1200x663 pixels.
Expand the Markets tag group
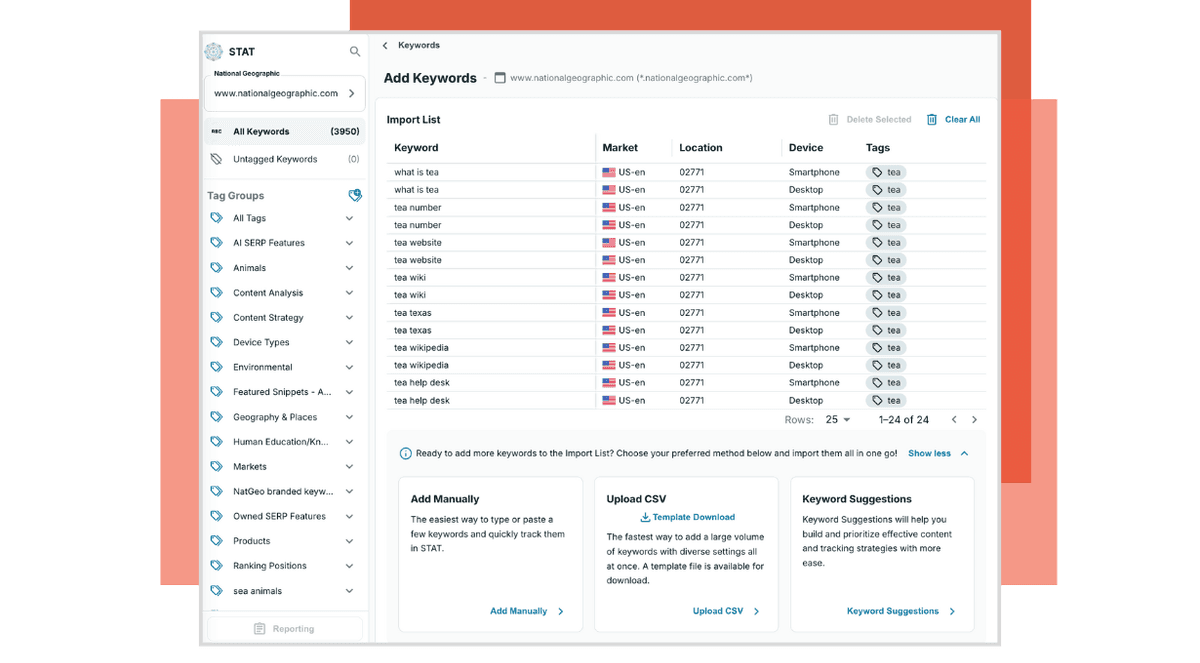(x=349, y=467)
